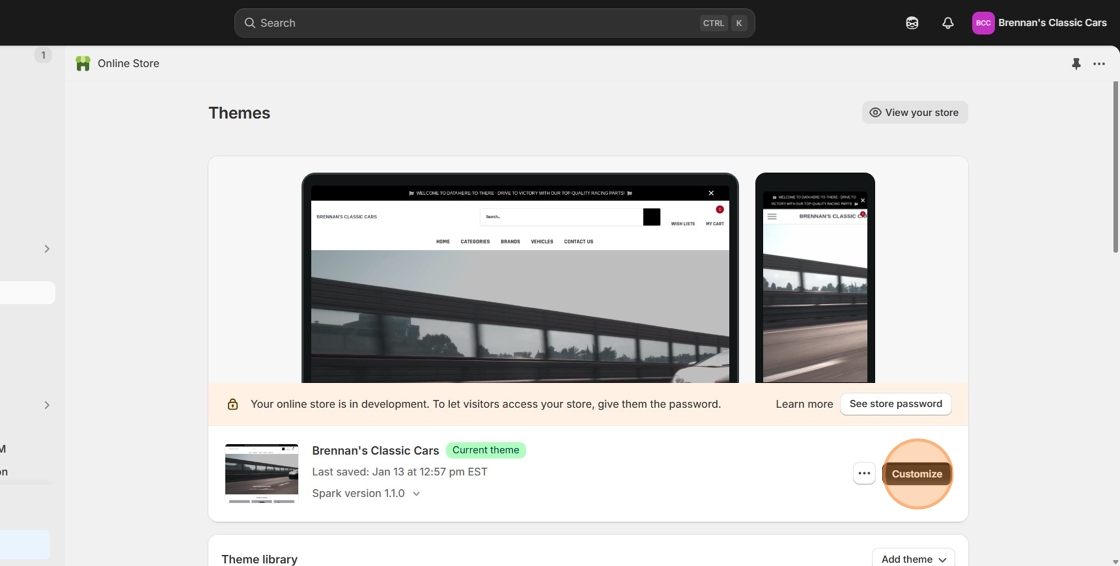The image size is (1120, 566).
Task: Open the Add theme dropdown
Action: point(914,559)
